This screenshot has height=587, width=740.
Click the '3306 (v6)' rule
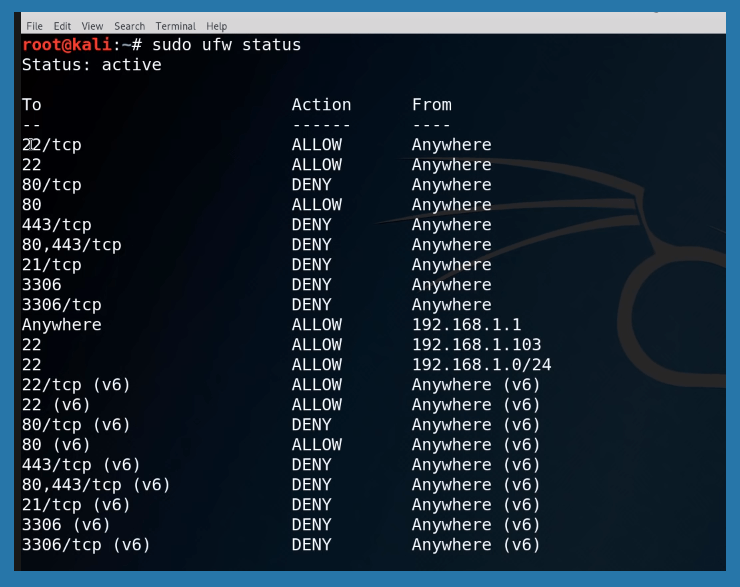pyautogui.click(x=66, y=525)
